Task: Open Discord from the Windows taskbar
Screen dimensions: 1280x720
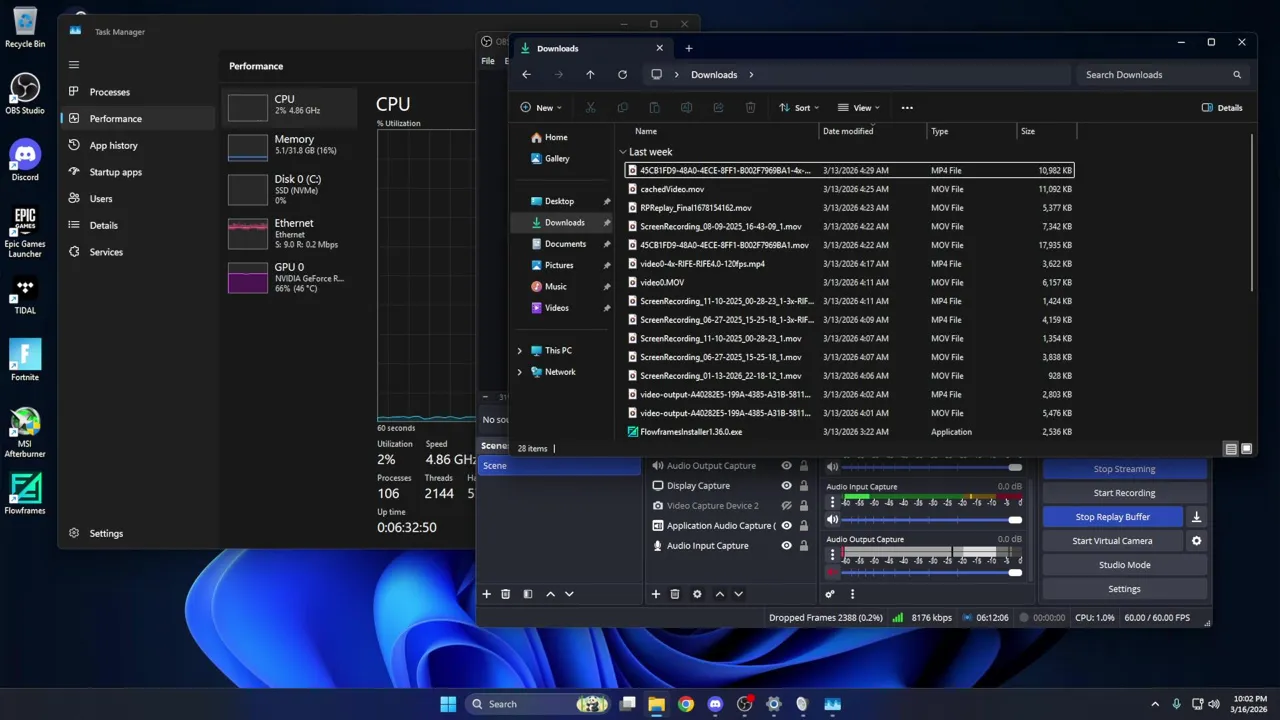Action: coord(715,704)
